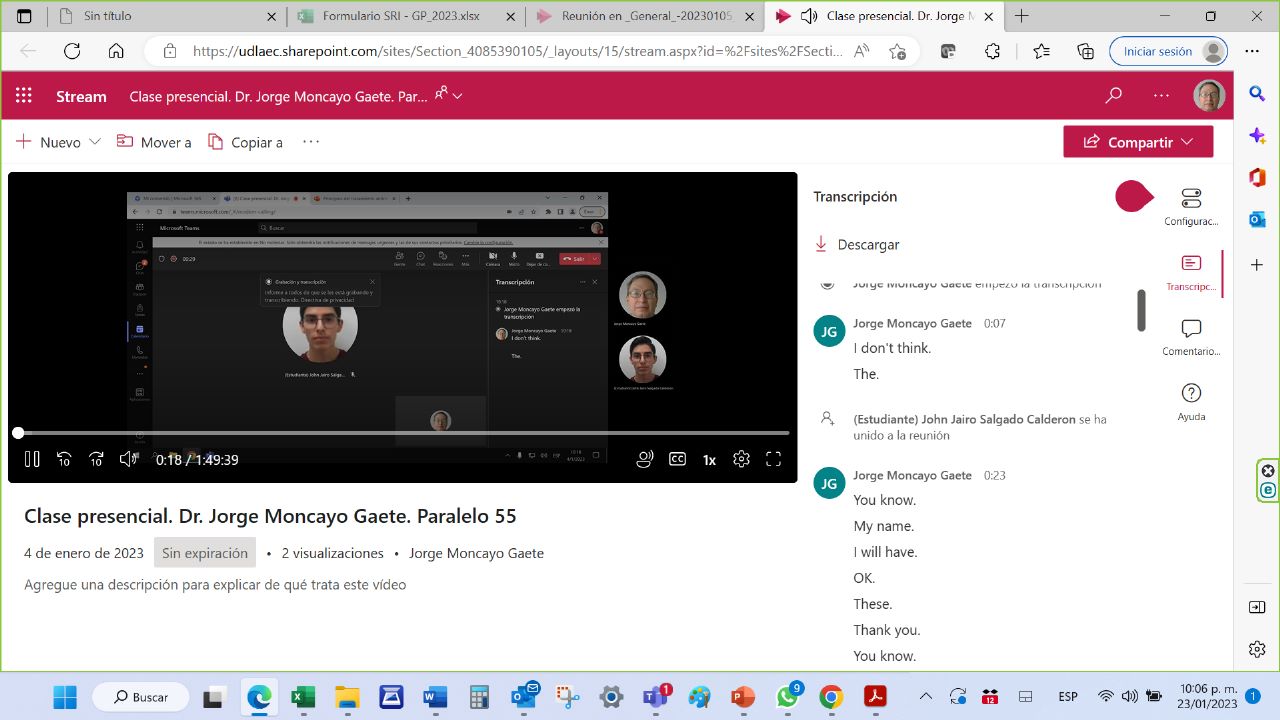The image size is (1280, 720).
Task: Open the Transcripción side panel tab
Action: (x=1191, y=272)
